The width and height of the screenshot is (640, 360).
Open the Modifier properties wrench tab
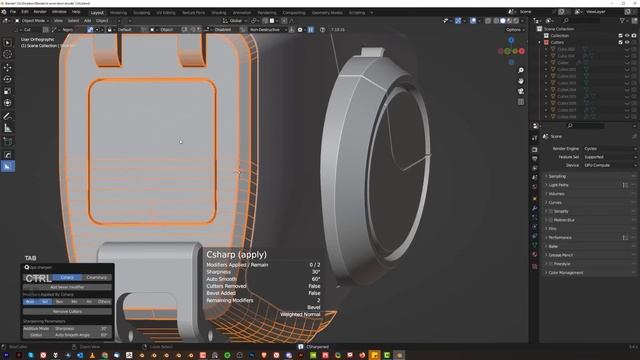(535, 208)
